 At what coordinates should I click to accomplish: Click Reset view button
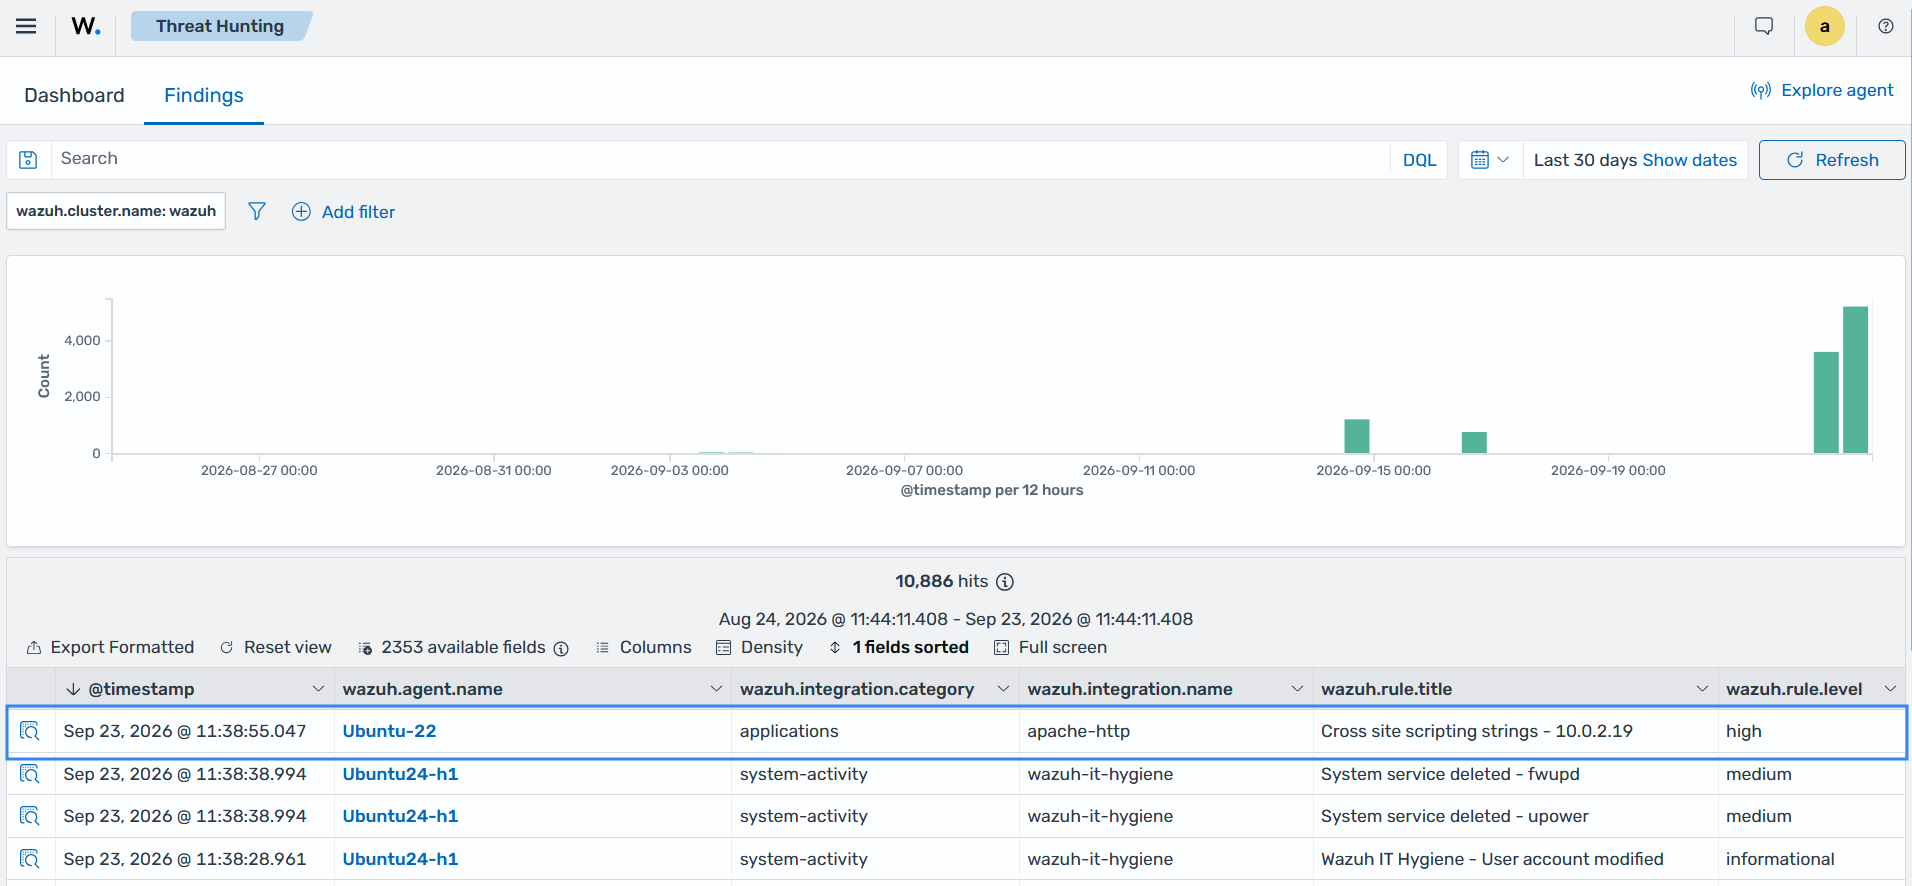276,648
